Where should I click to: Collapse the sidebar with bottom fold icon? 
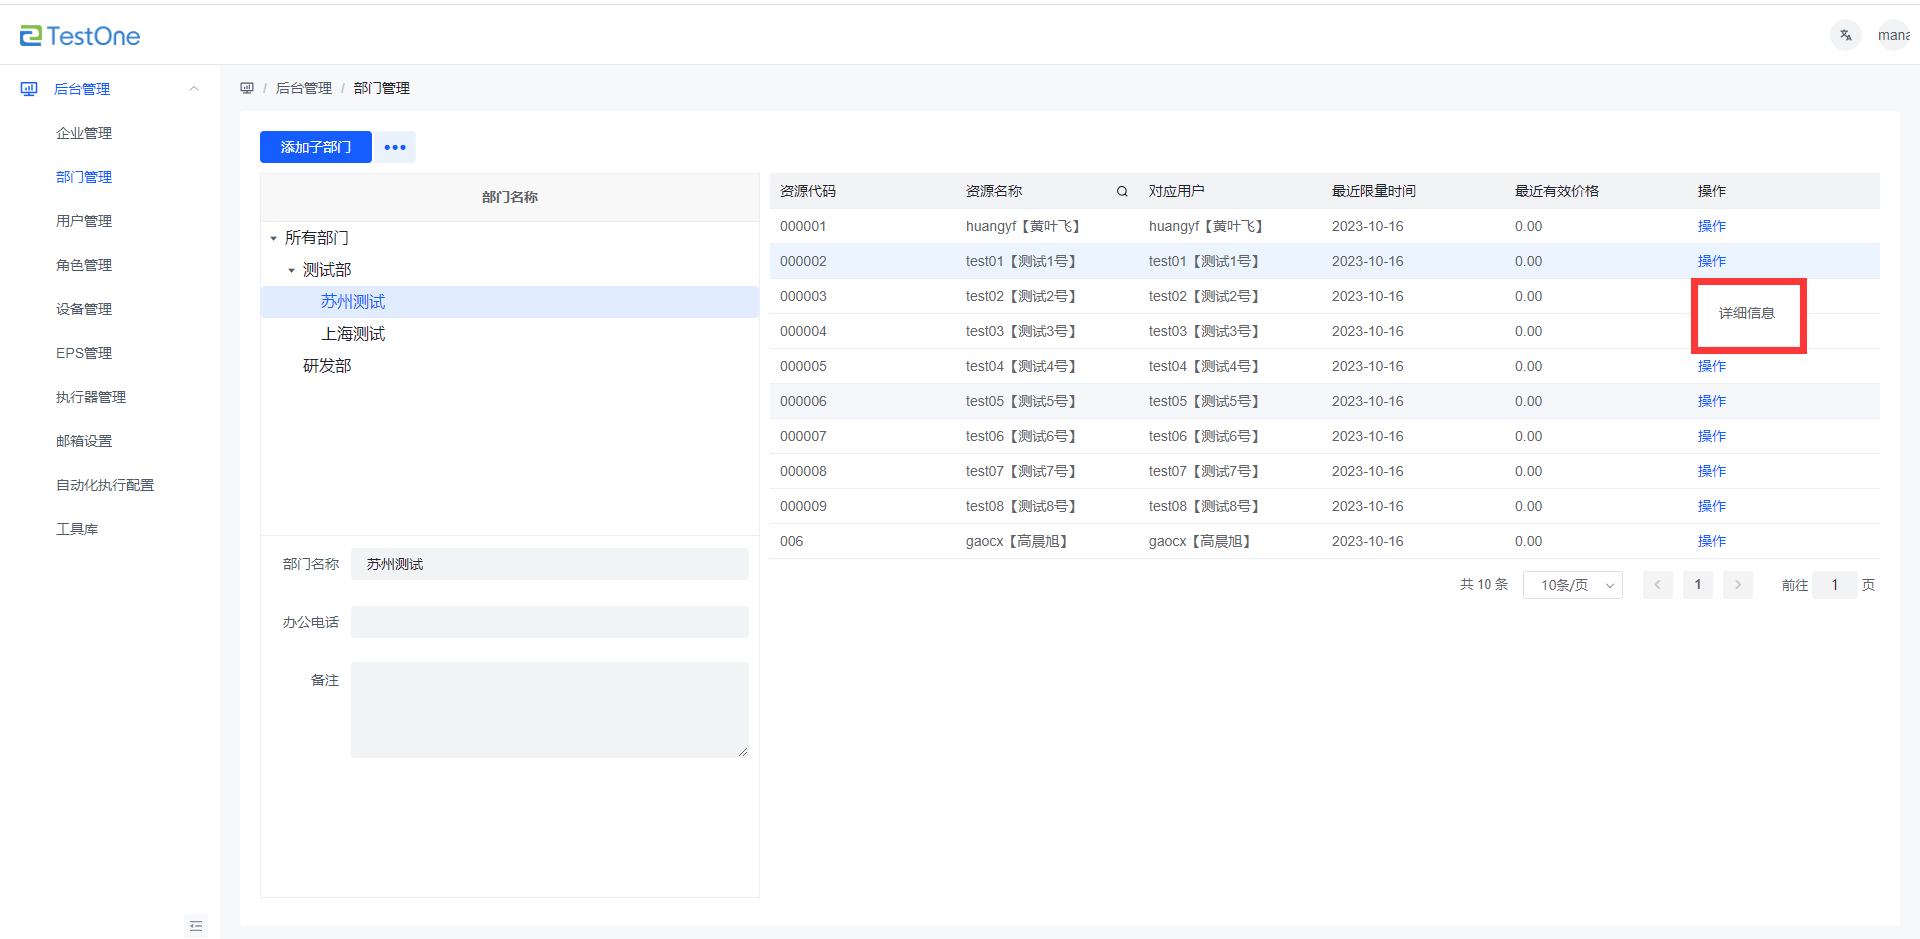(x=196, y=926)
